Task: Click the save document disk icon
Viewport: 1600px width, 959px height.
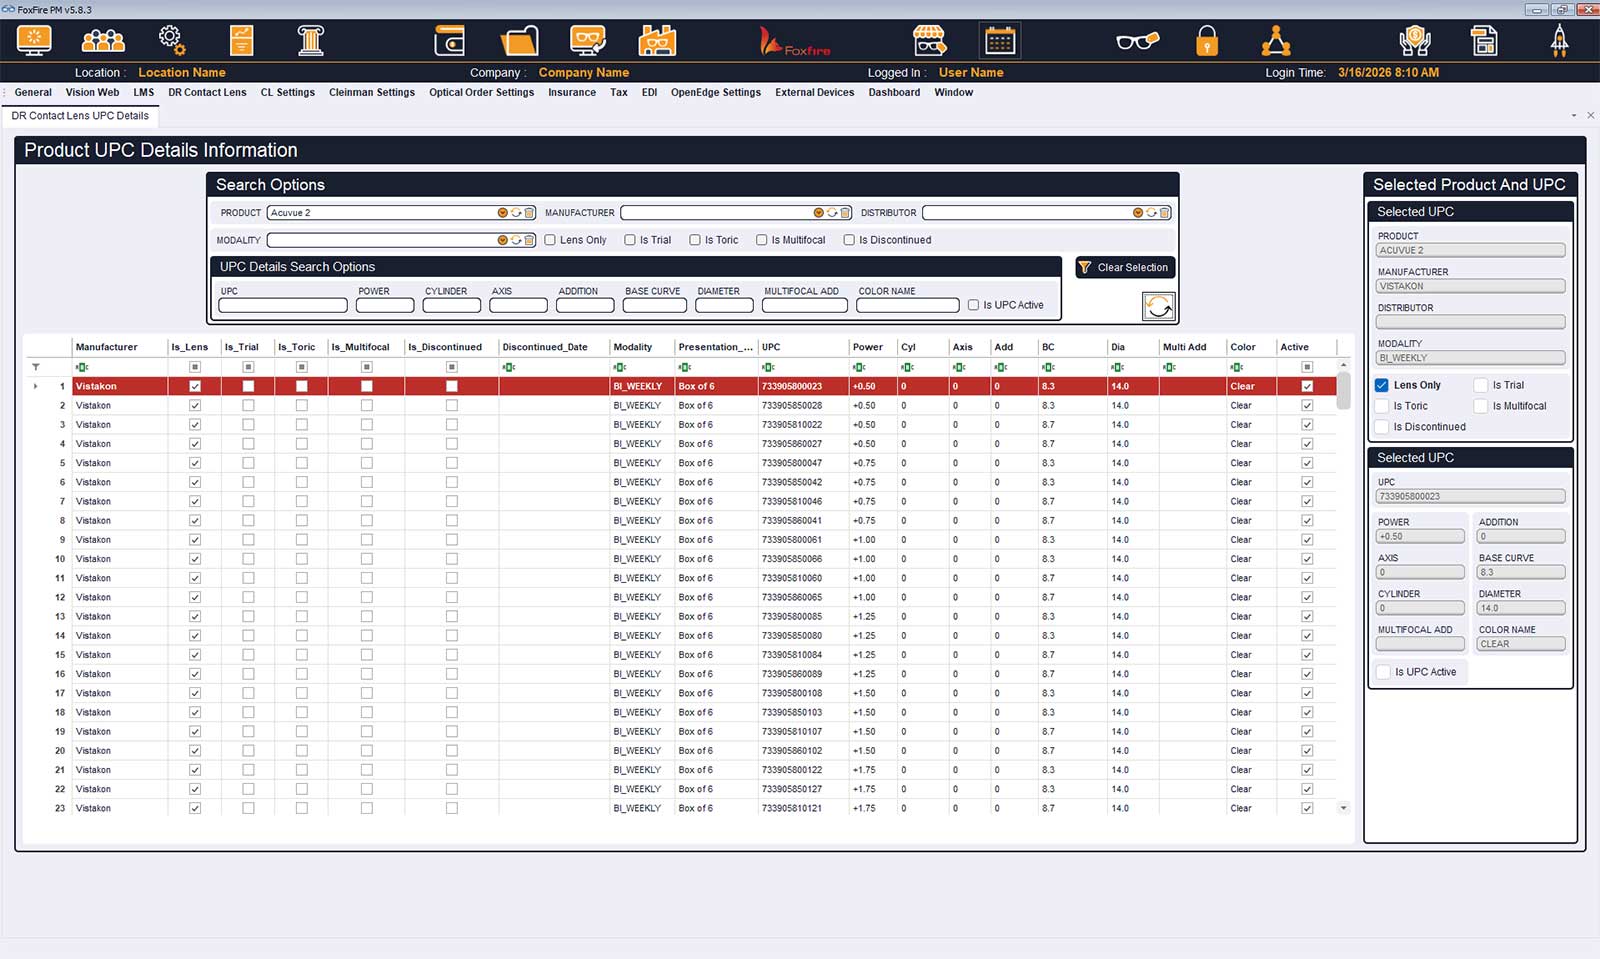Action: 1484,41
